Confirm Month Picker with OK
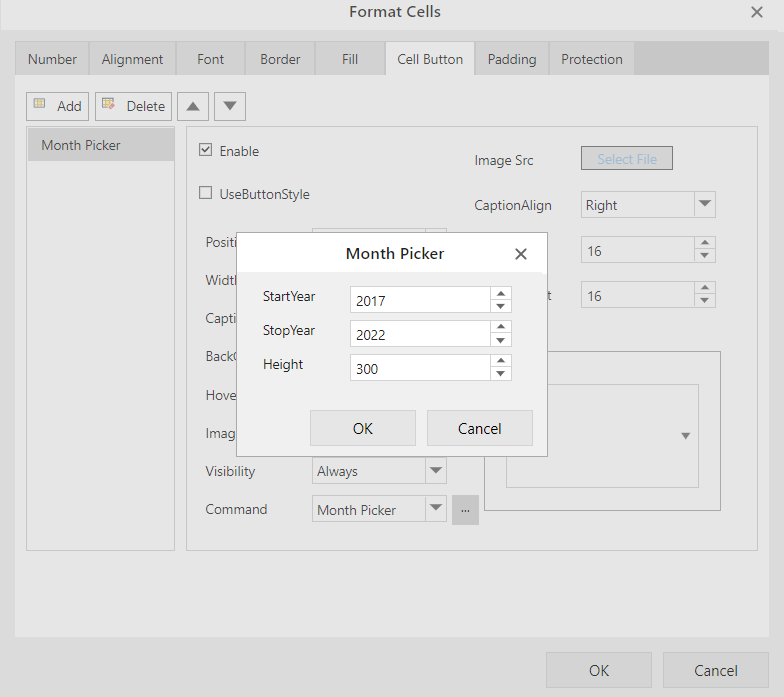 pos(362,428)
